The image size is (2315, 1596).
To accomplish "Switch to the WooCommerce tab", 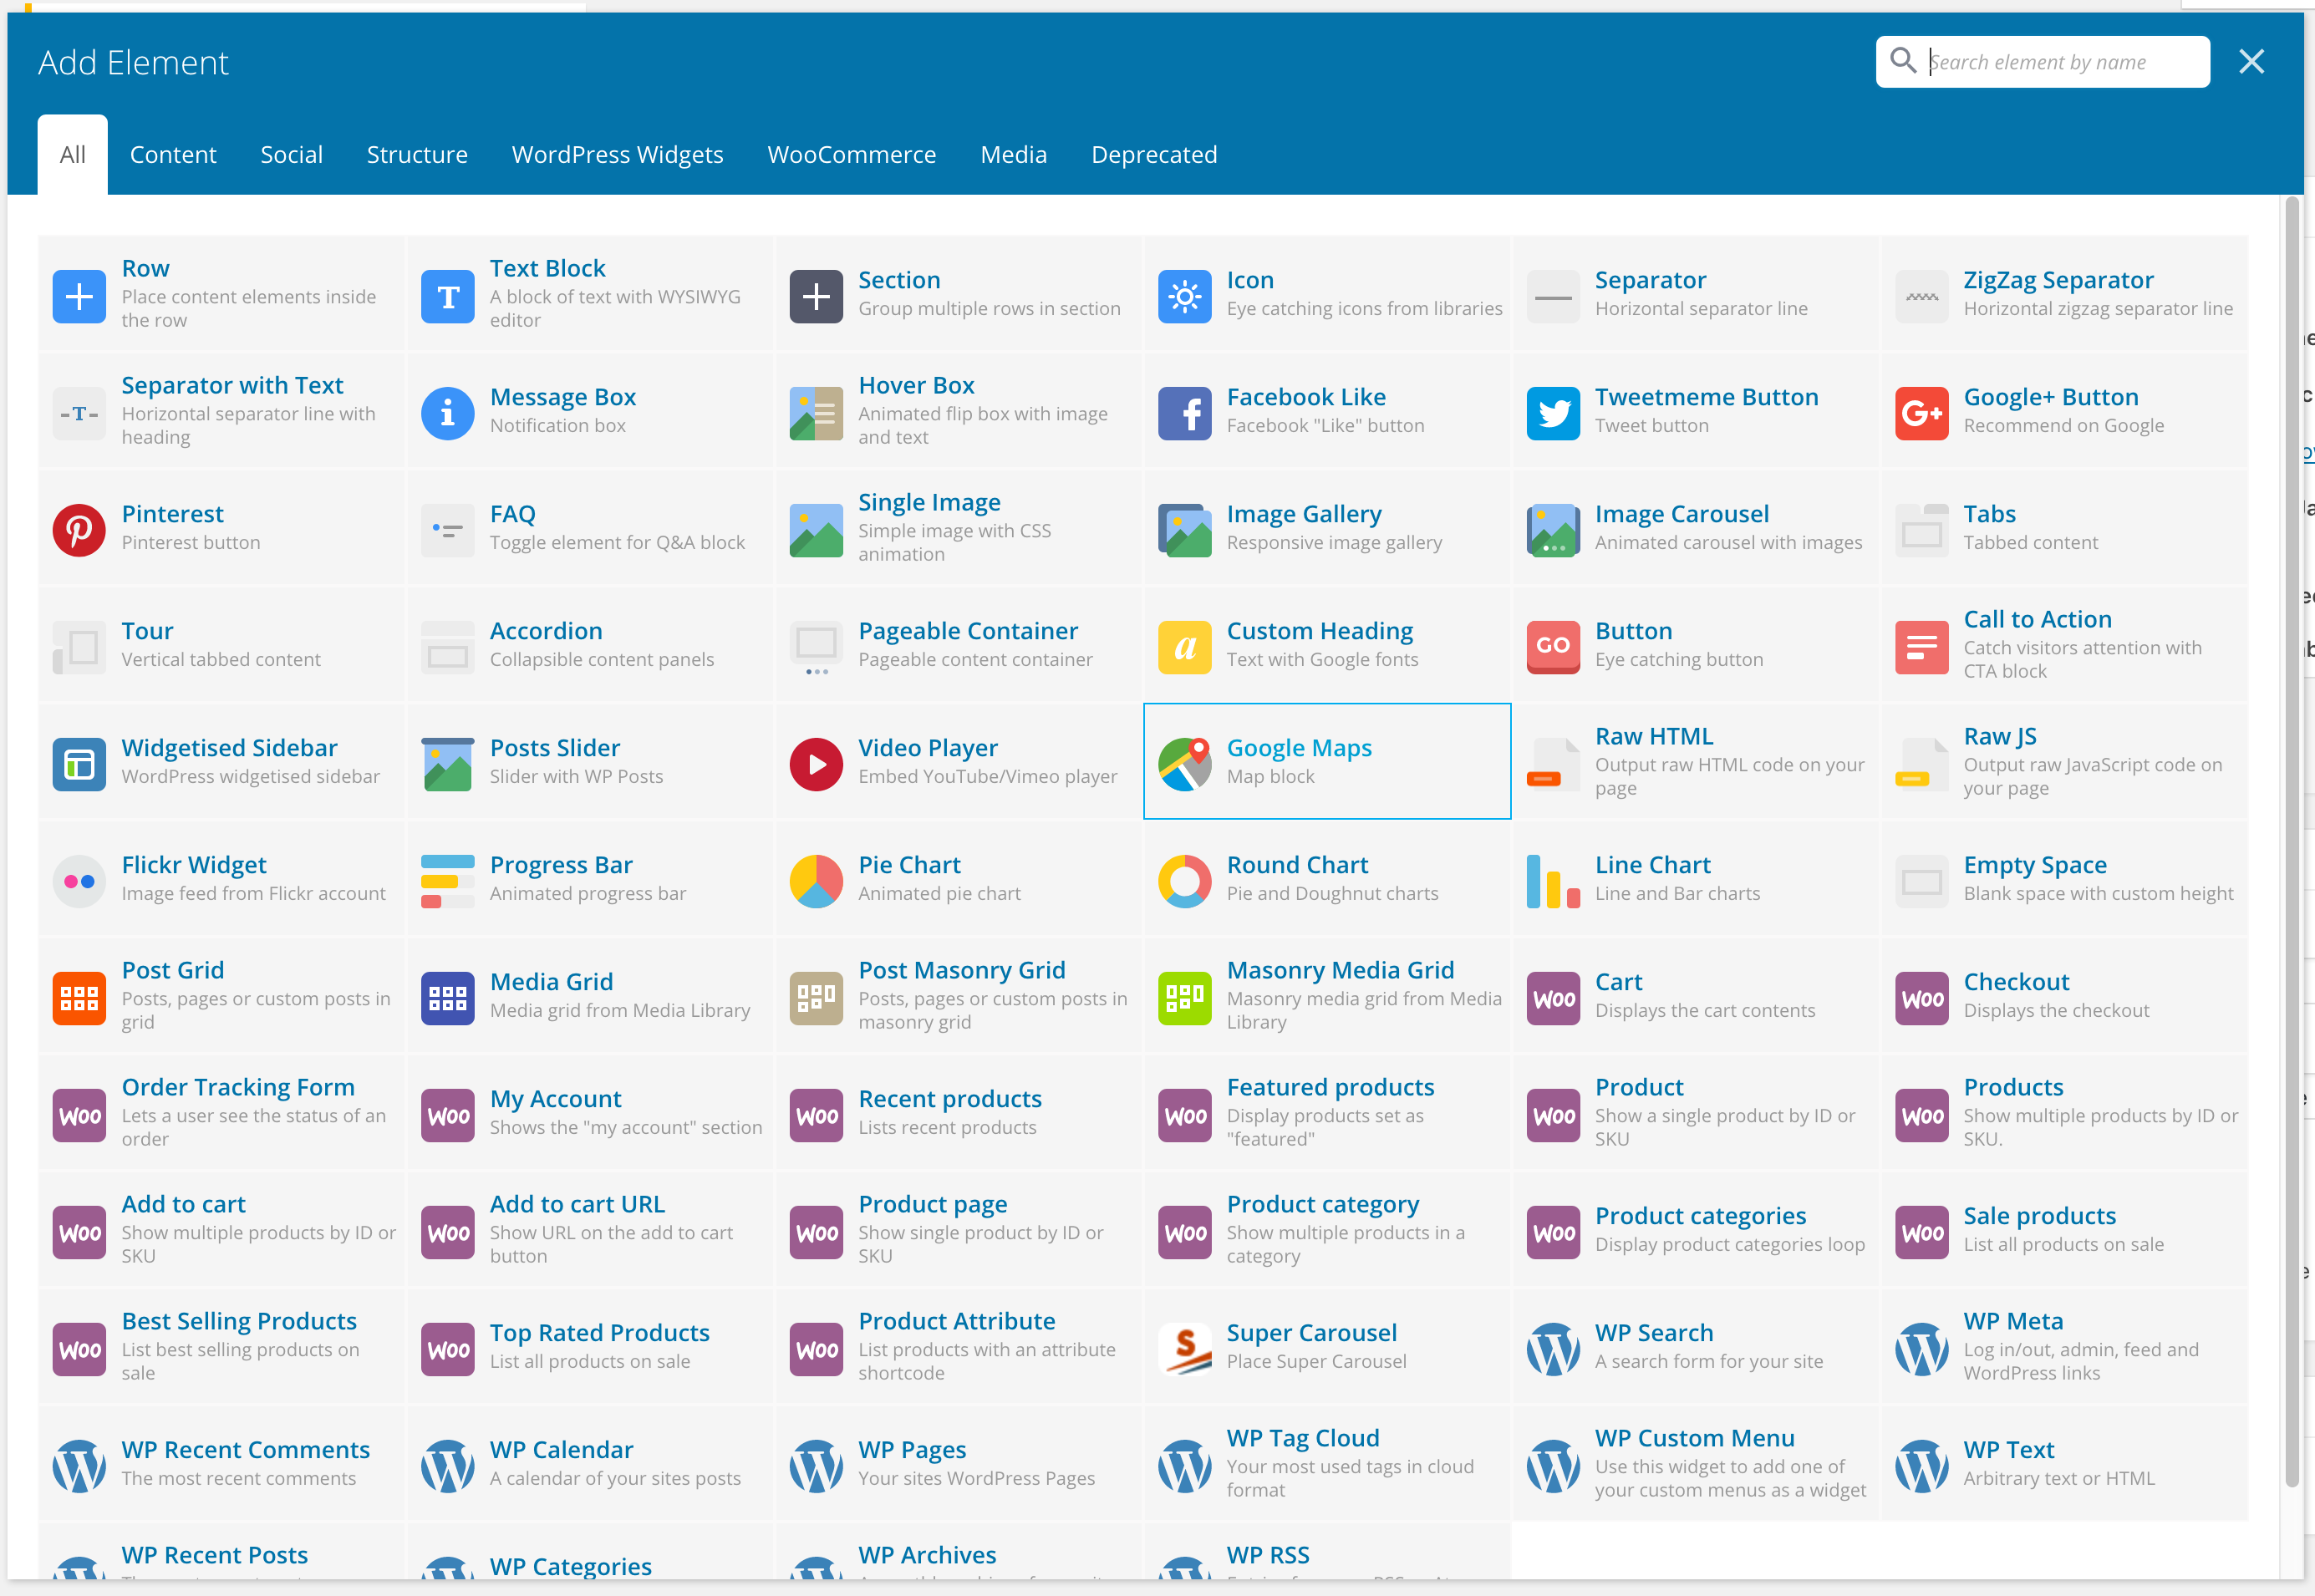I will tap(851, 155).
